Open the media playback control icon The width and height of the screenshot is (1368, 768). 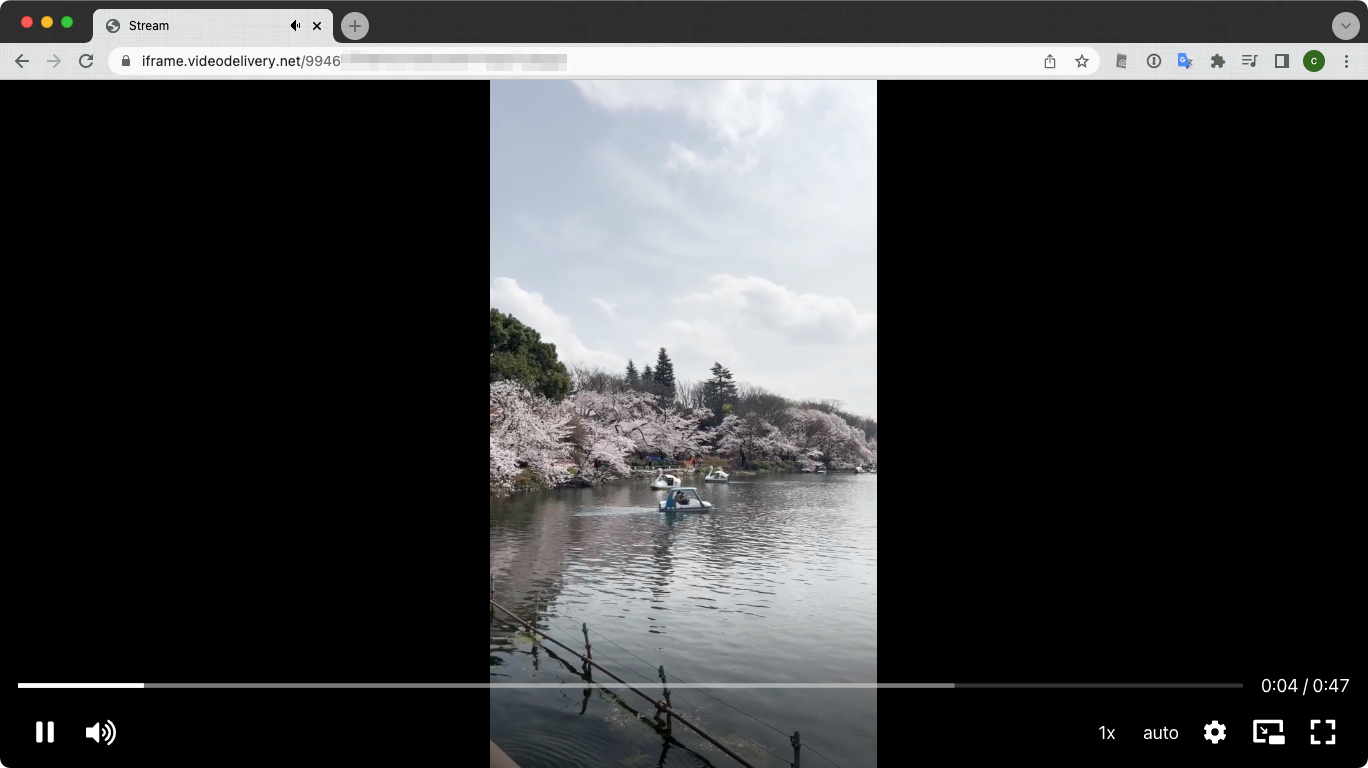[x=1249, y=61]
